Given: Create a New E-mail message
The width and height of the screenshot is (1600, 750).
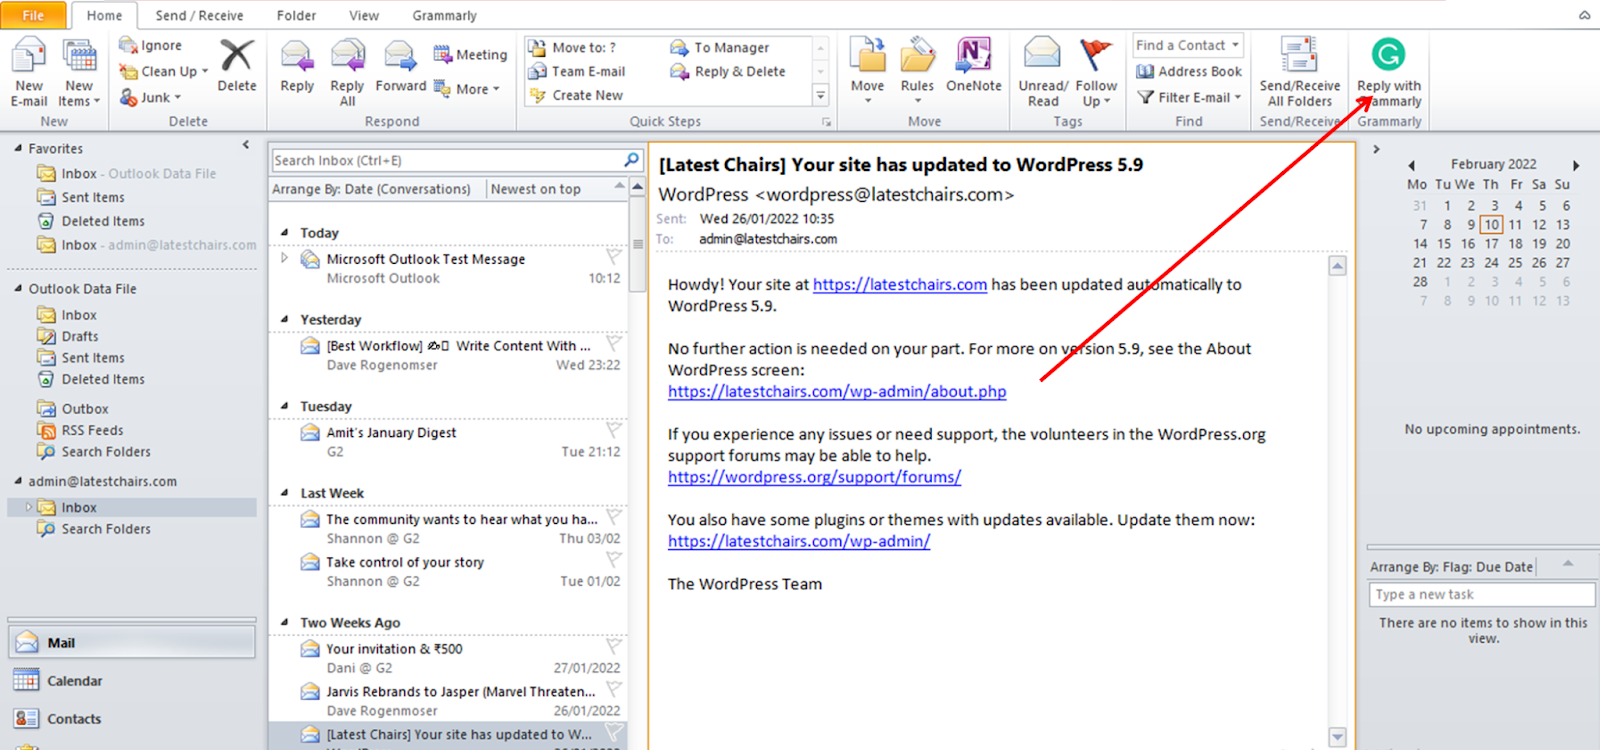Looking at the screenshot, I should (x=29, y=71).
